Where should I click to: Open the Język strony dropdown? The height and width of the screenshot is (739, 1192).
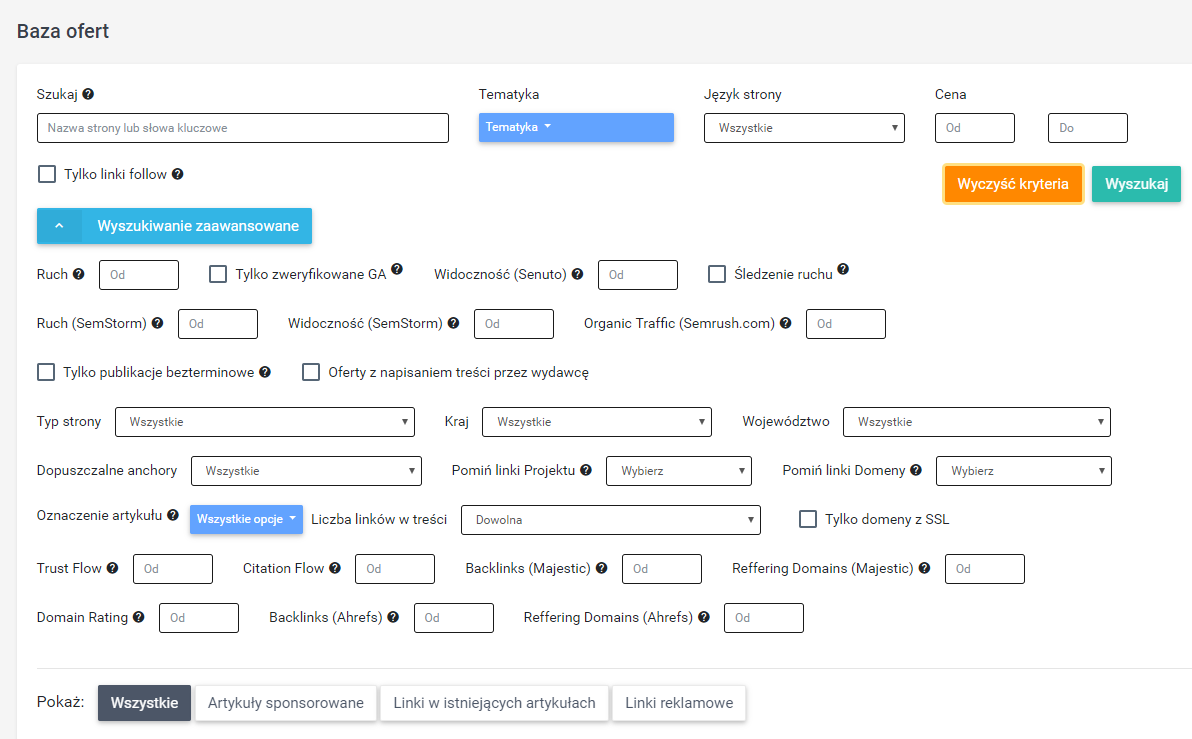coord(804,128)
